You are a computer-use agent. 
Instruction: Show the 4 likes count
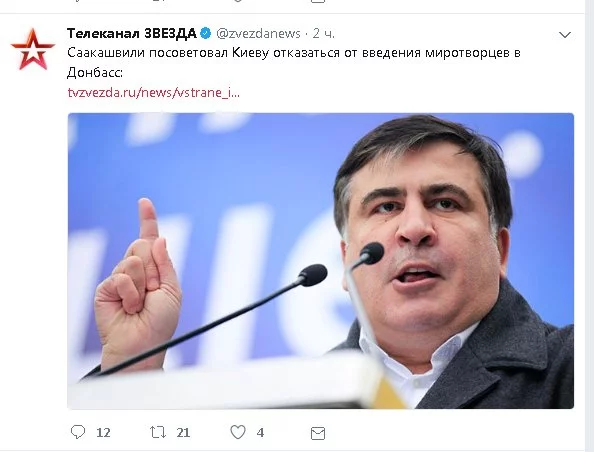(260, 433)
